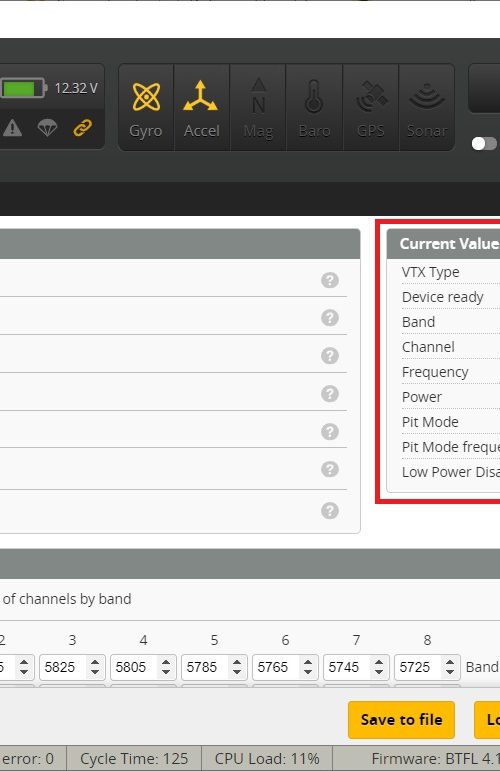
Task: Toggle the switch below the top-right box
Action: click(484, 143)
